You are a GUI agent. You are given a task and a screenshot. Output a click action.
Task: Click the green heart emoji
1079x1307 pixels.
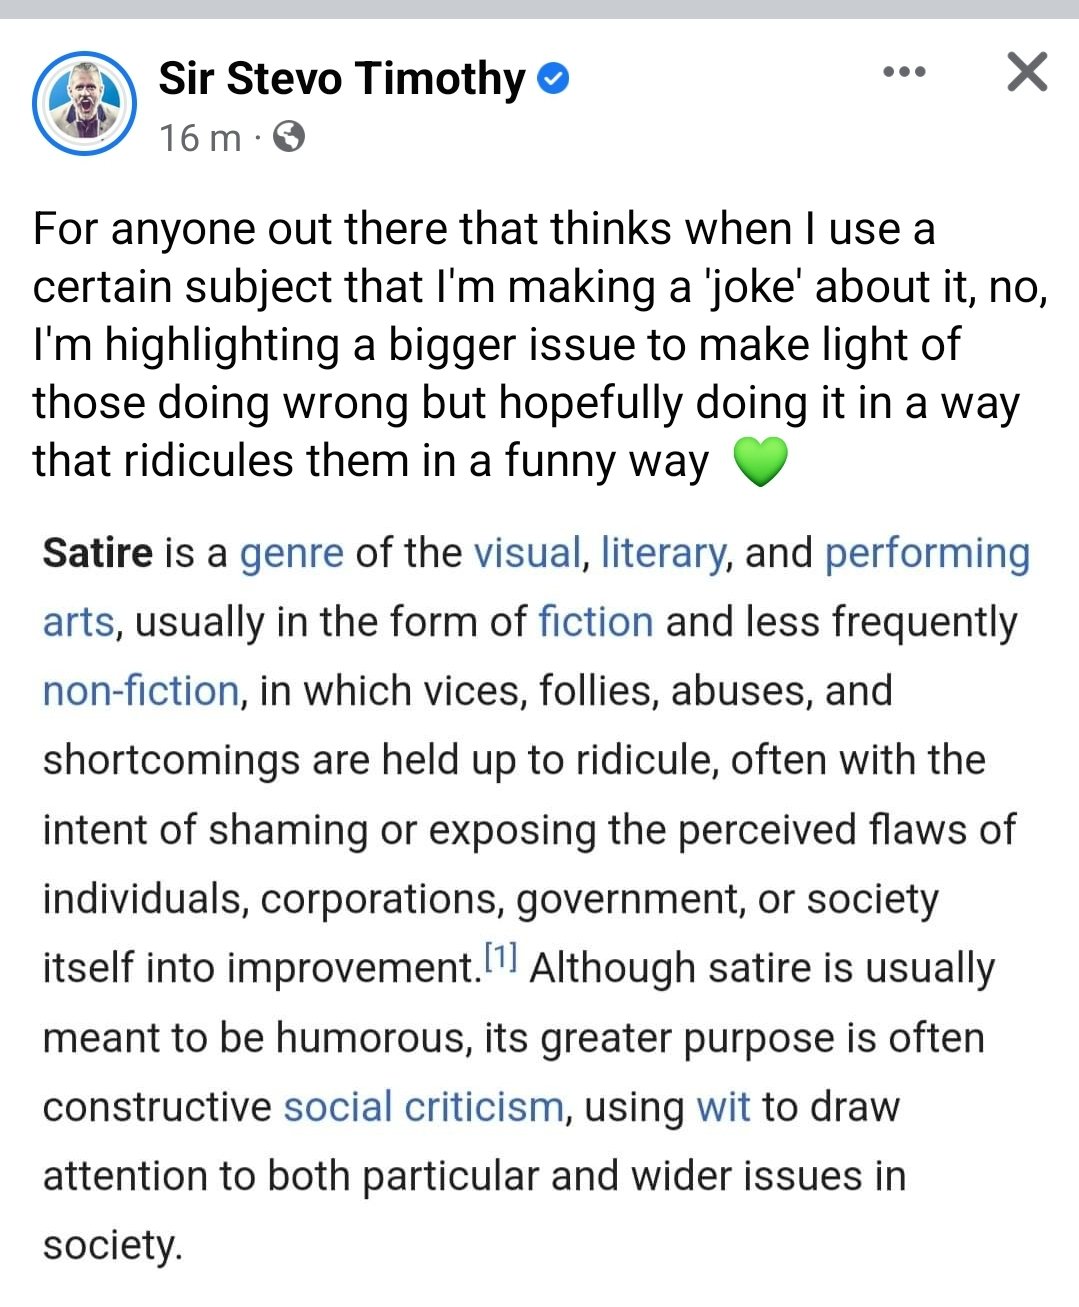pyautogui.click(x=761, y=462)
